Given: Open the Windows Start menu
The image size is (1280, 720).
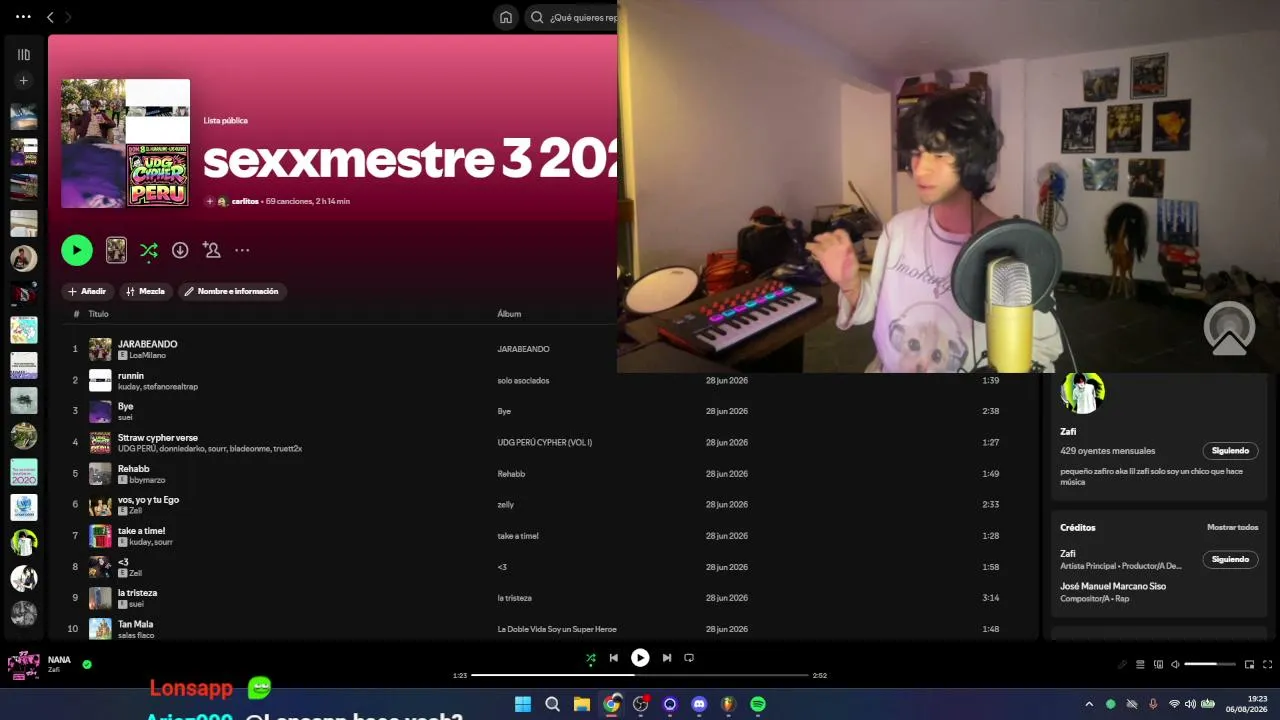Looking at the screenshot, I should coord(522,704).
